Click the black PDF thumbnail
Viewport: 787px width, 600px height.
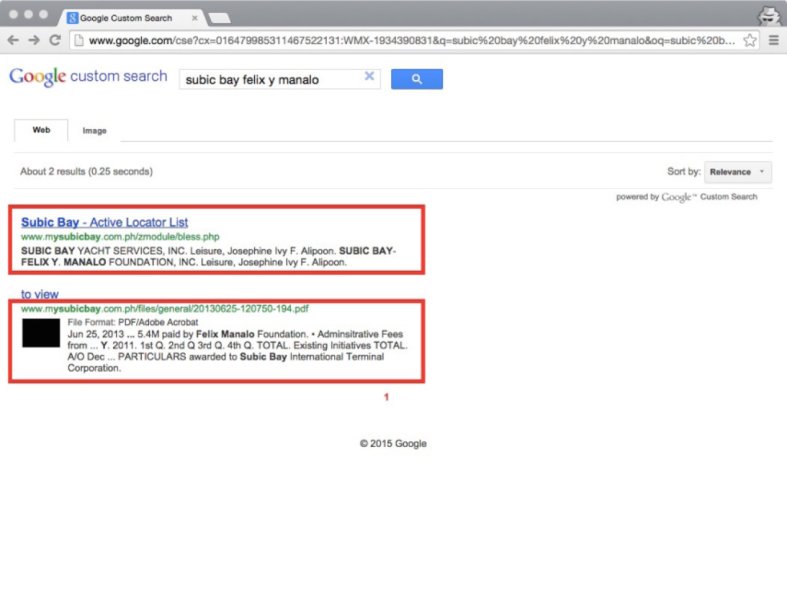pos(41,332)
